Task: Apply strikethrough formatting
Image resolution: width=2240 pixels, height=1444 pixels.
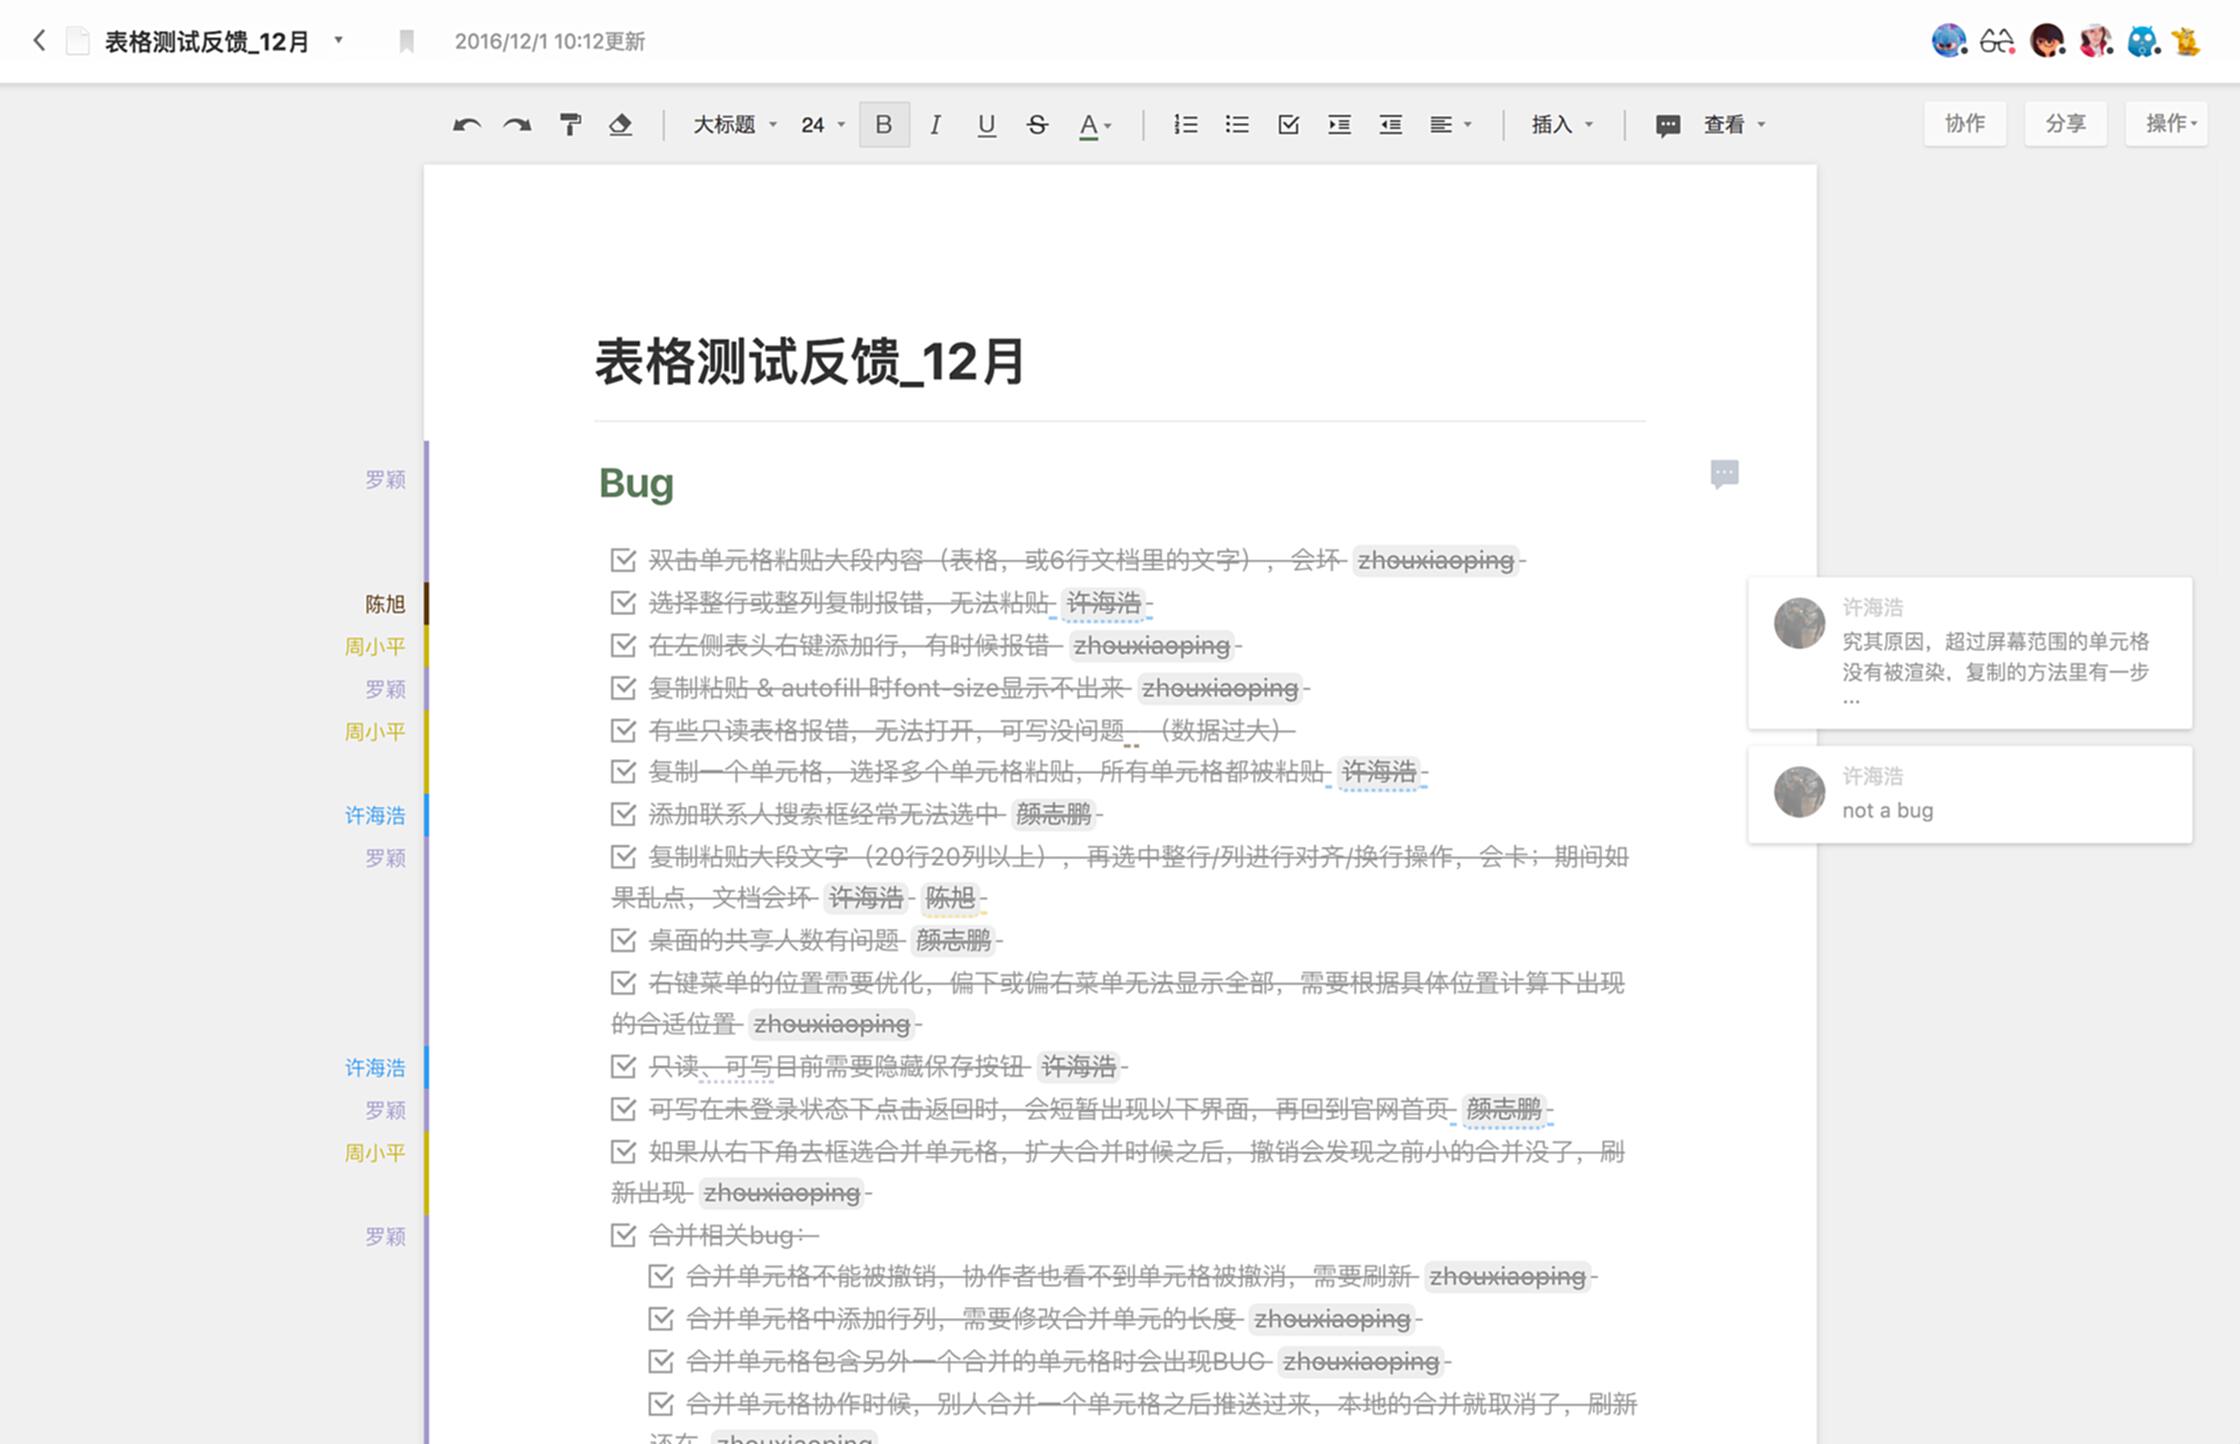Action: click(x=1037, y=125)
